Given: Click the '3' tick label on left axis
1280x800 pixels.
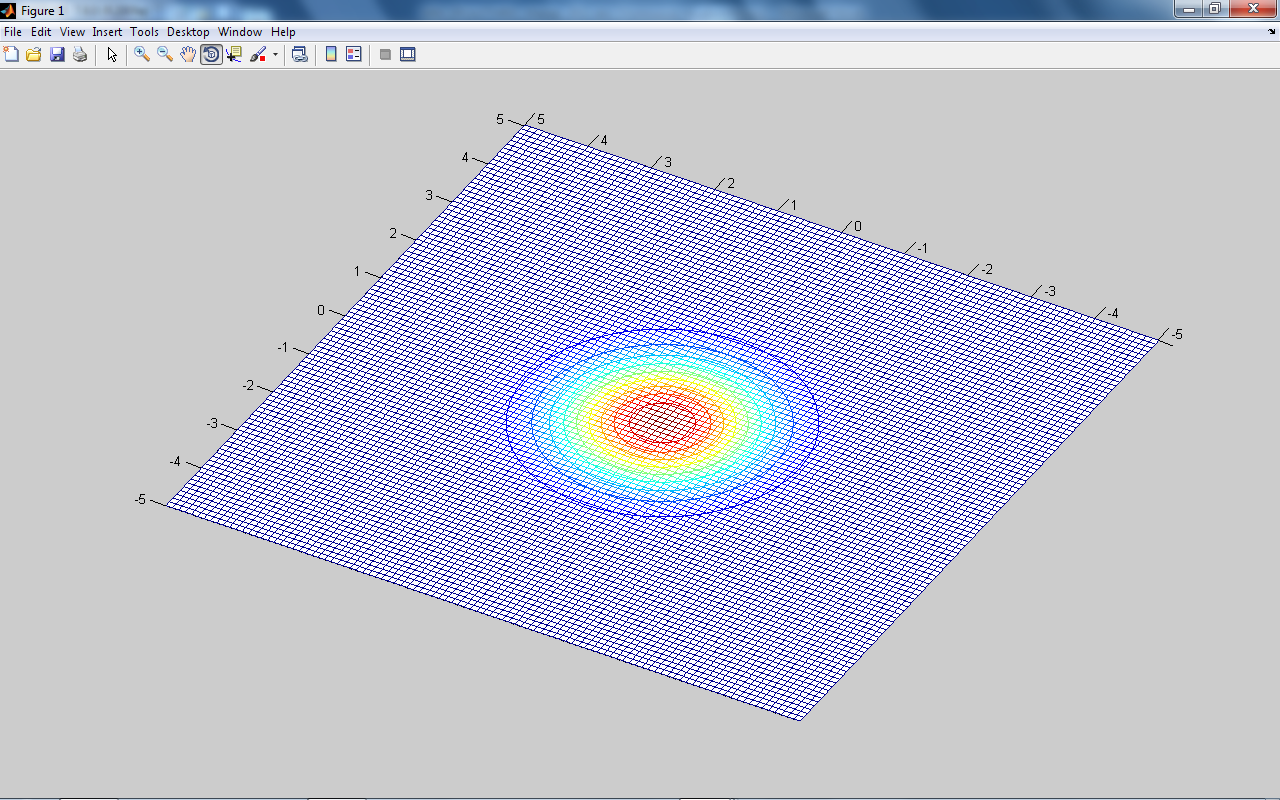Looking at the screenshot, I should click(x=429, y=195).
